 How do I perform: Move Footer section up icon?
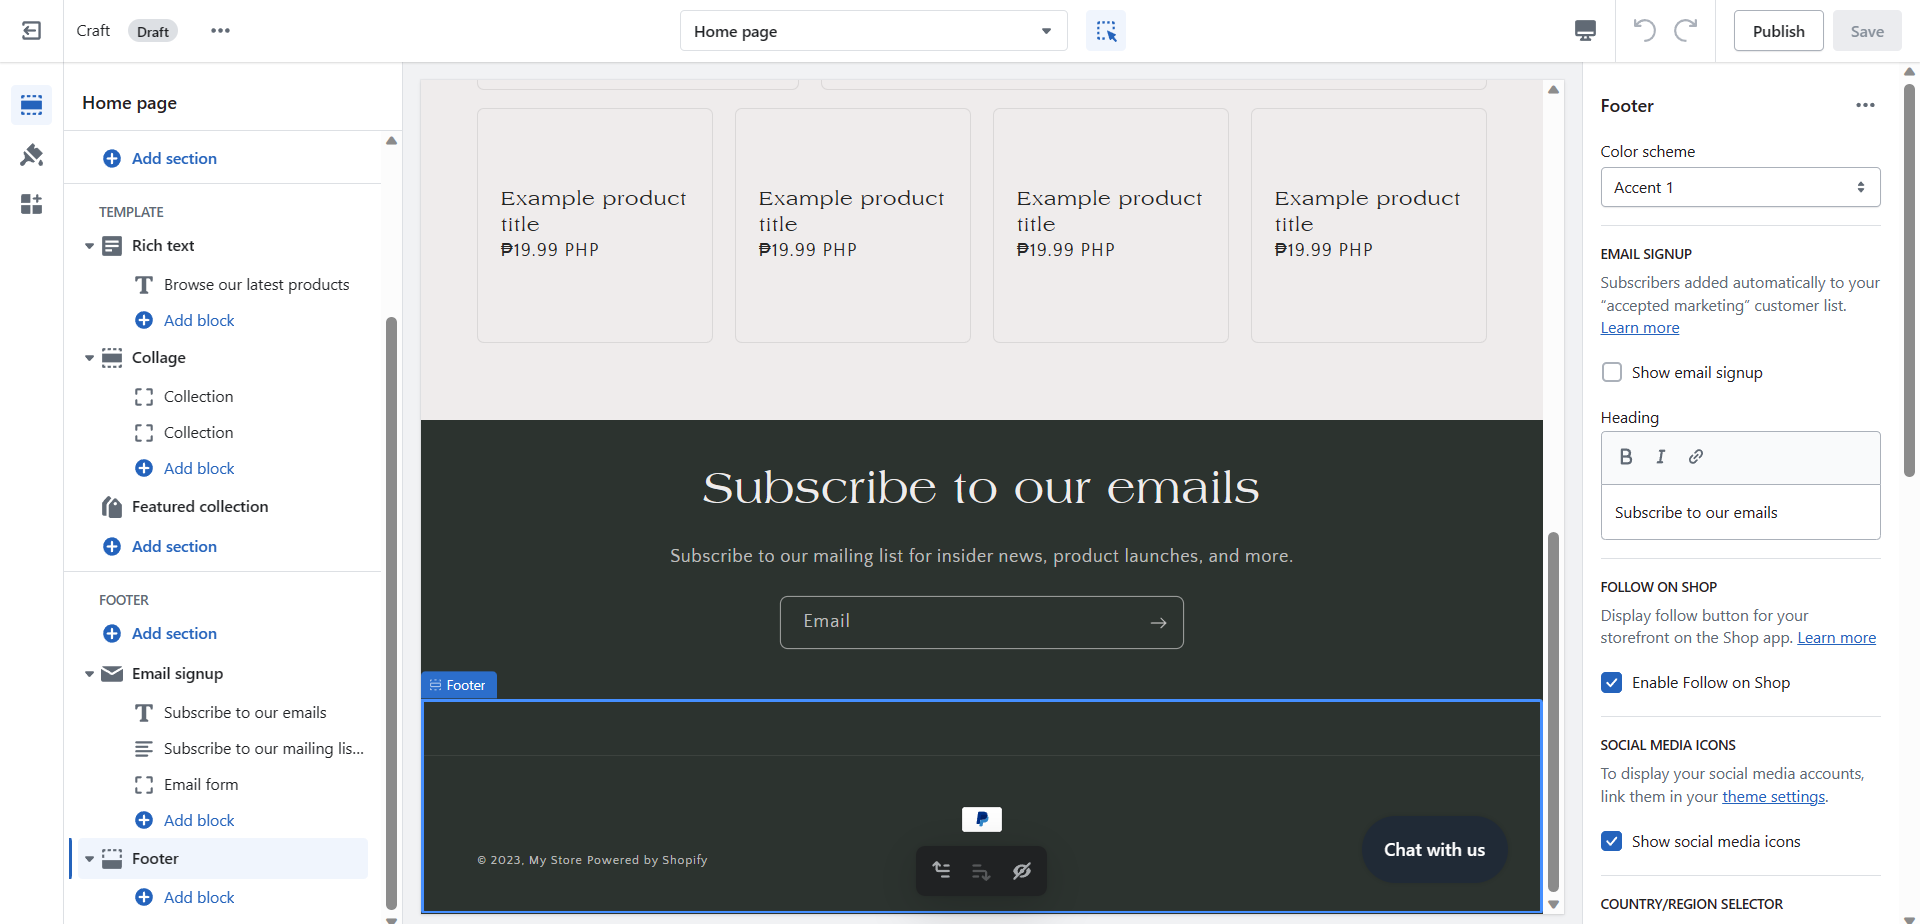942,871
